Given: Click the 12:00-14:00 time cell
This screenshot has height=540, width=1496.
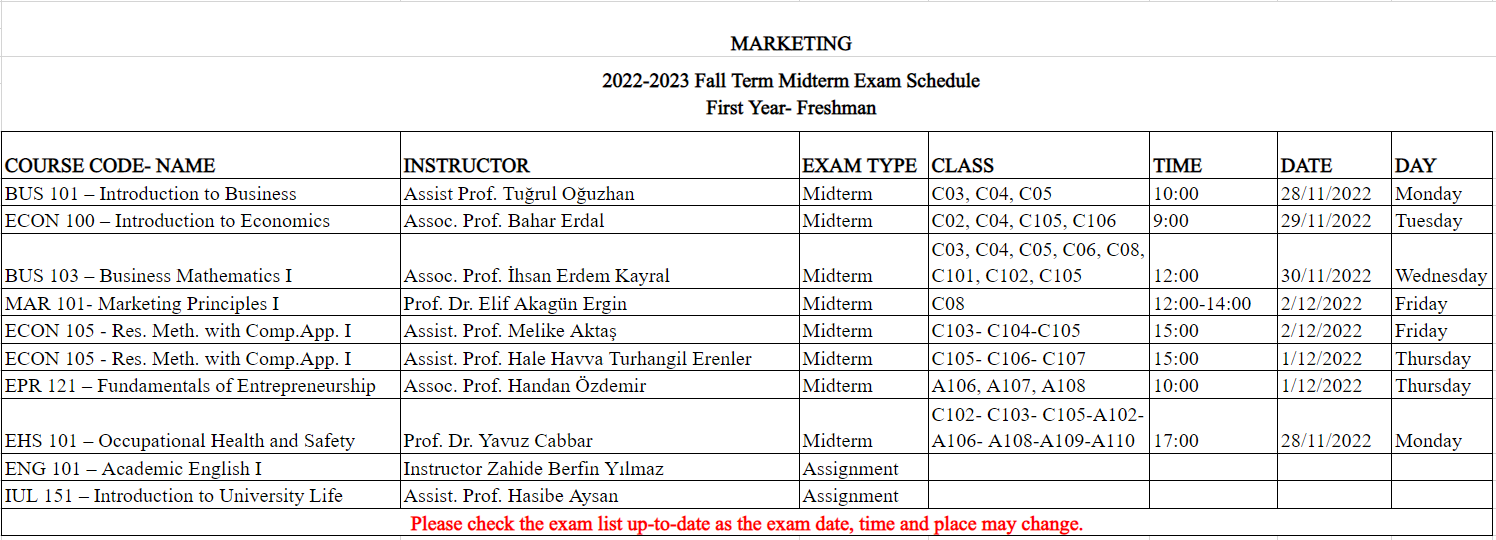Looking at the screenshot, I should [x=1213, y=303].
